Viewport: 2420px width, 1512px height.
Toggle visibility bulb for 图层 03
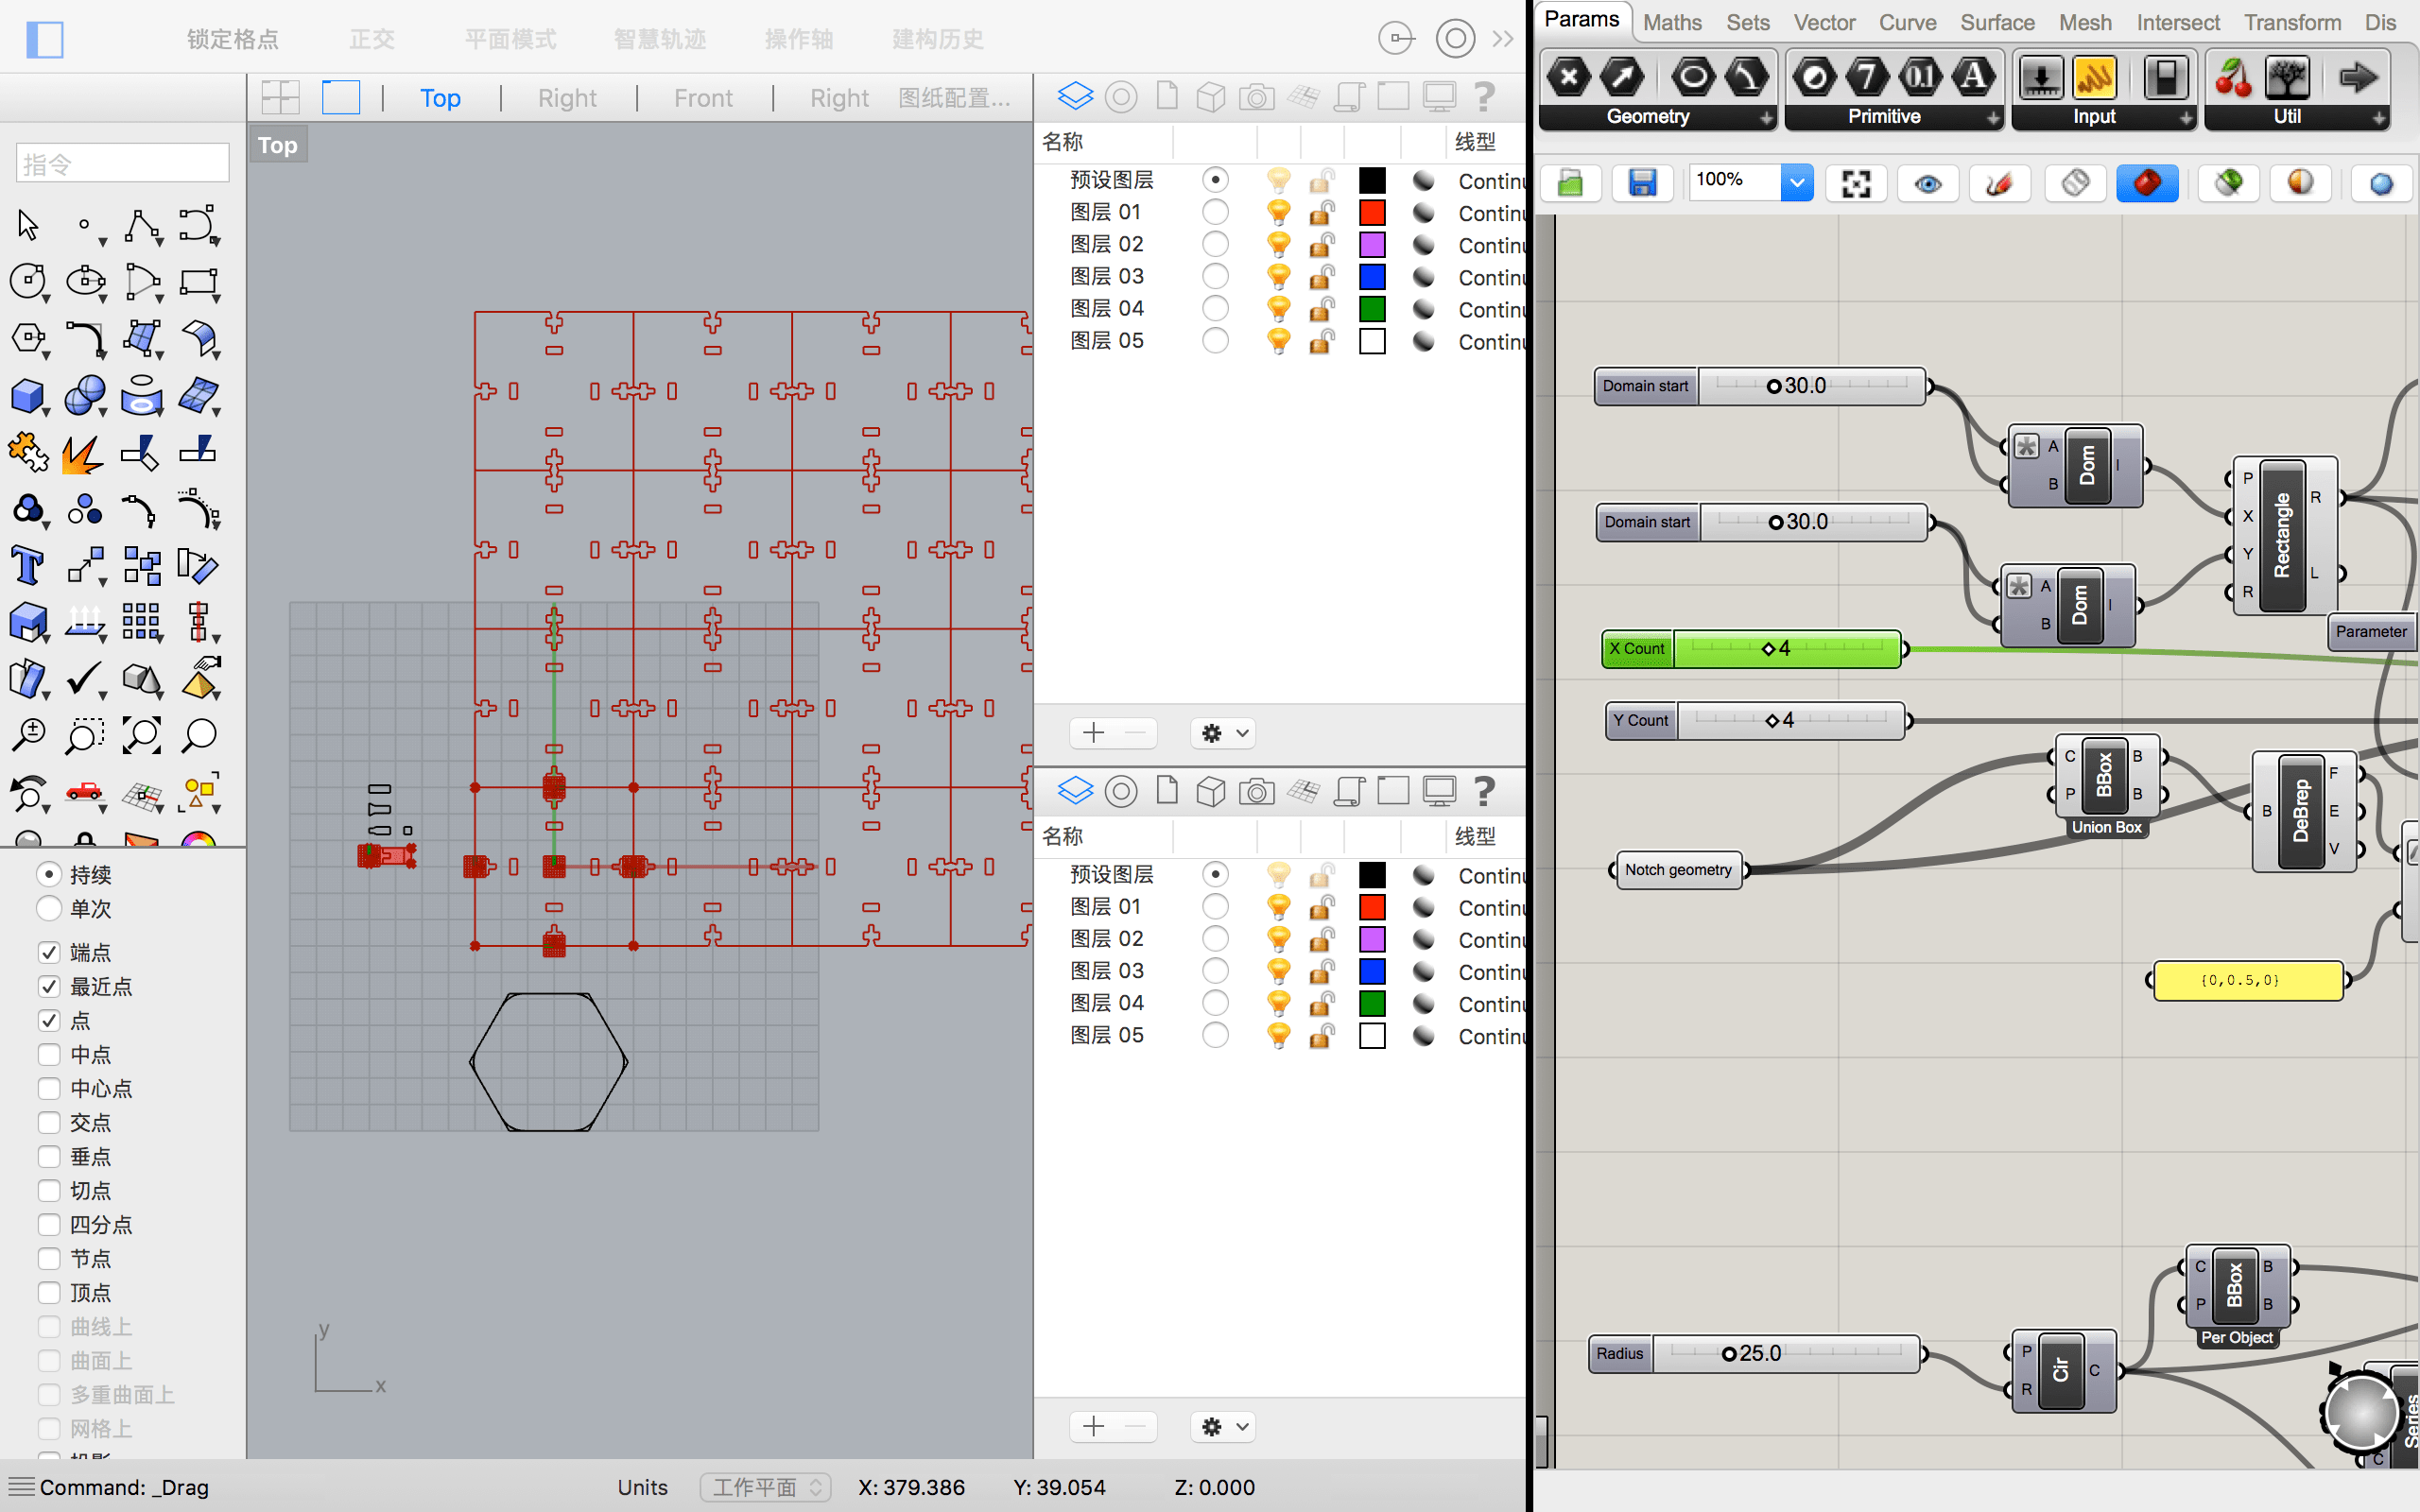tap(1278, 276)
